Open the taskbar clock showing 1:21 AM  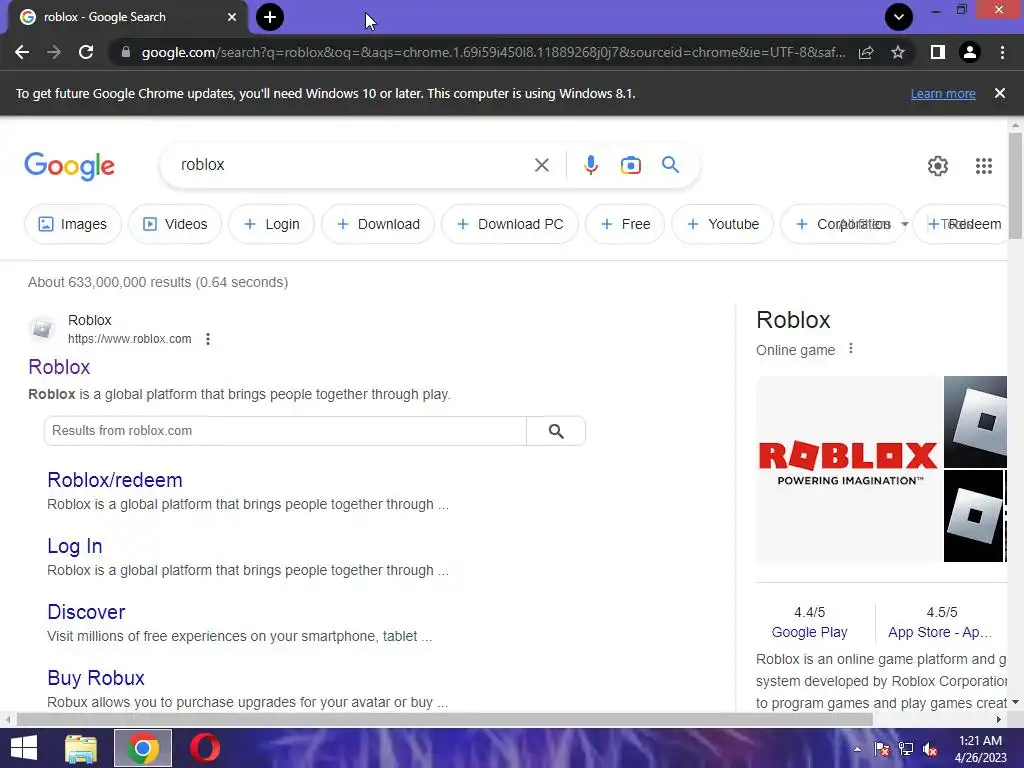(x=981, y=749)
